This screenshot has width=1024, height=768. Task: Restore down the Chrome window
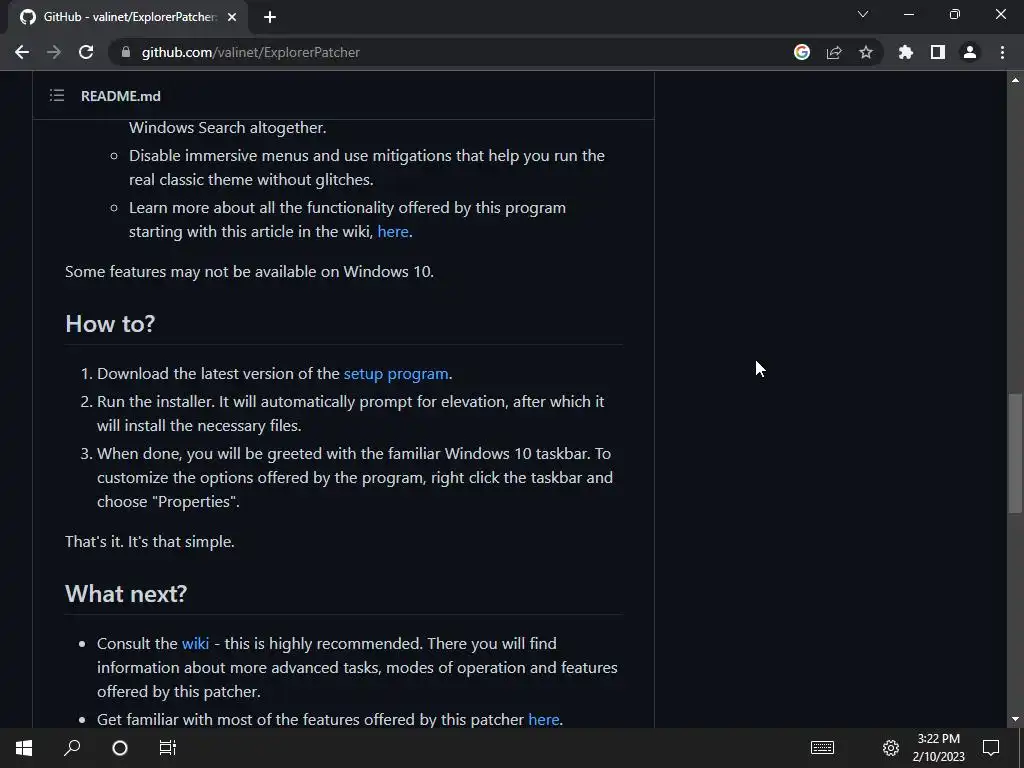click(x=955, y=14)
